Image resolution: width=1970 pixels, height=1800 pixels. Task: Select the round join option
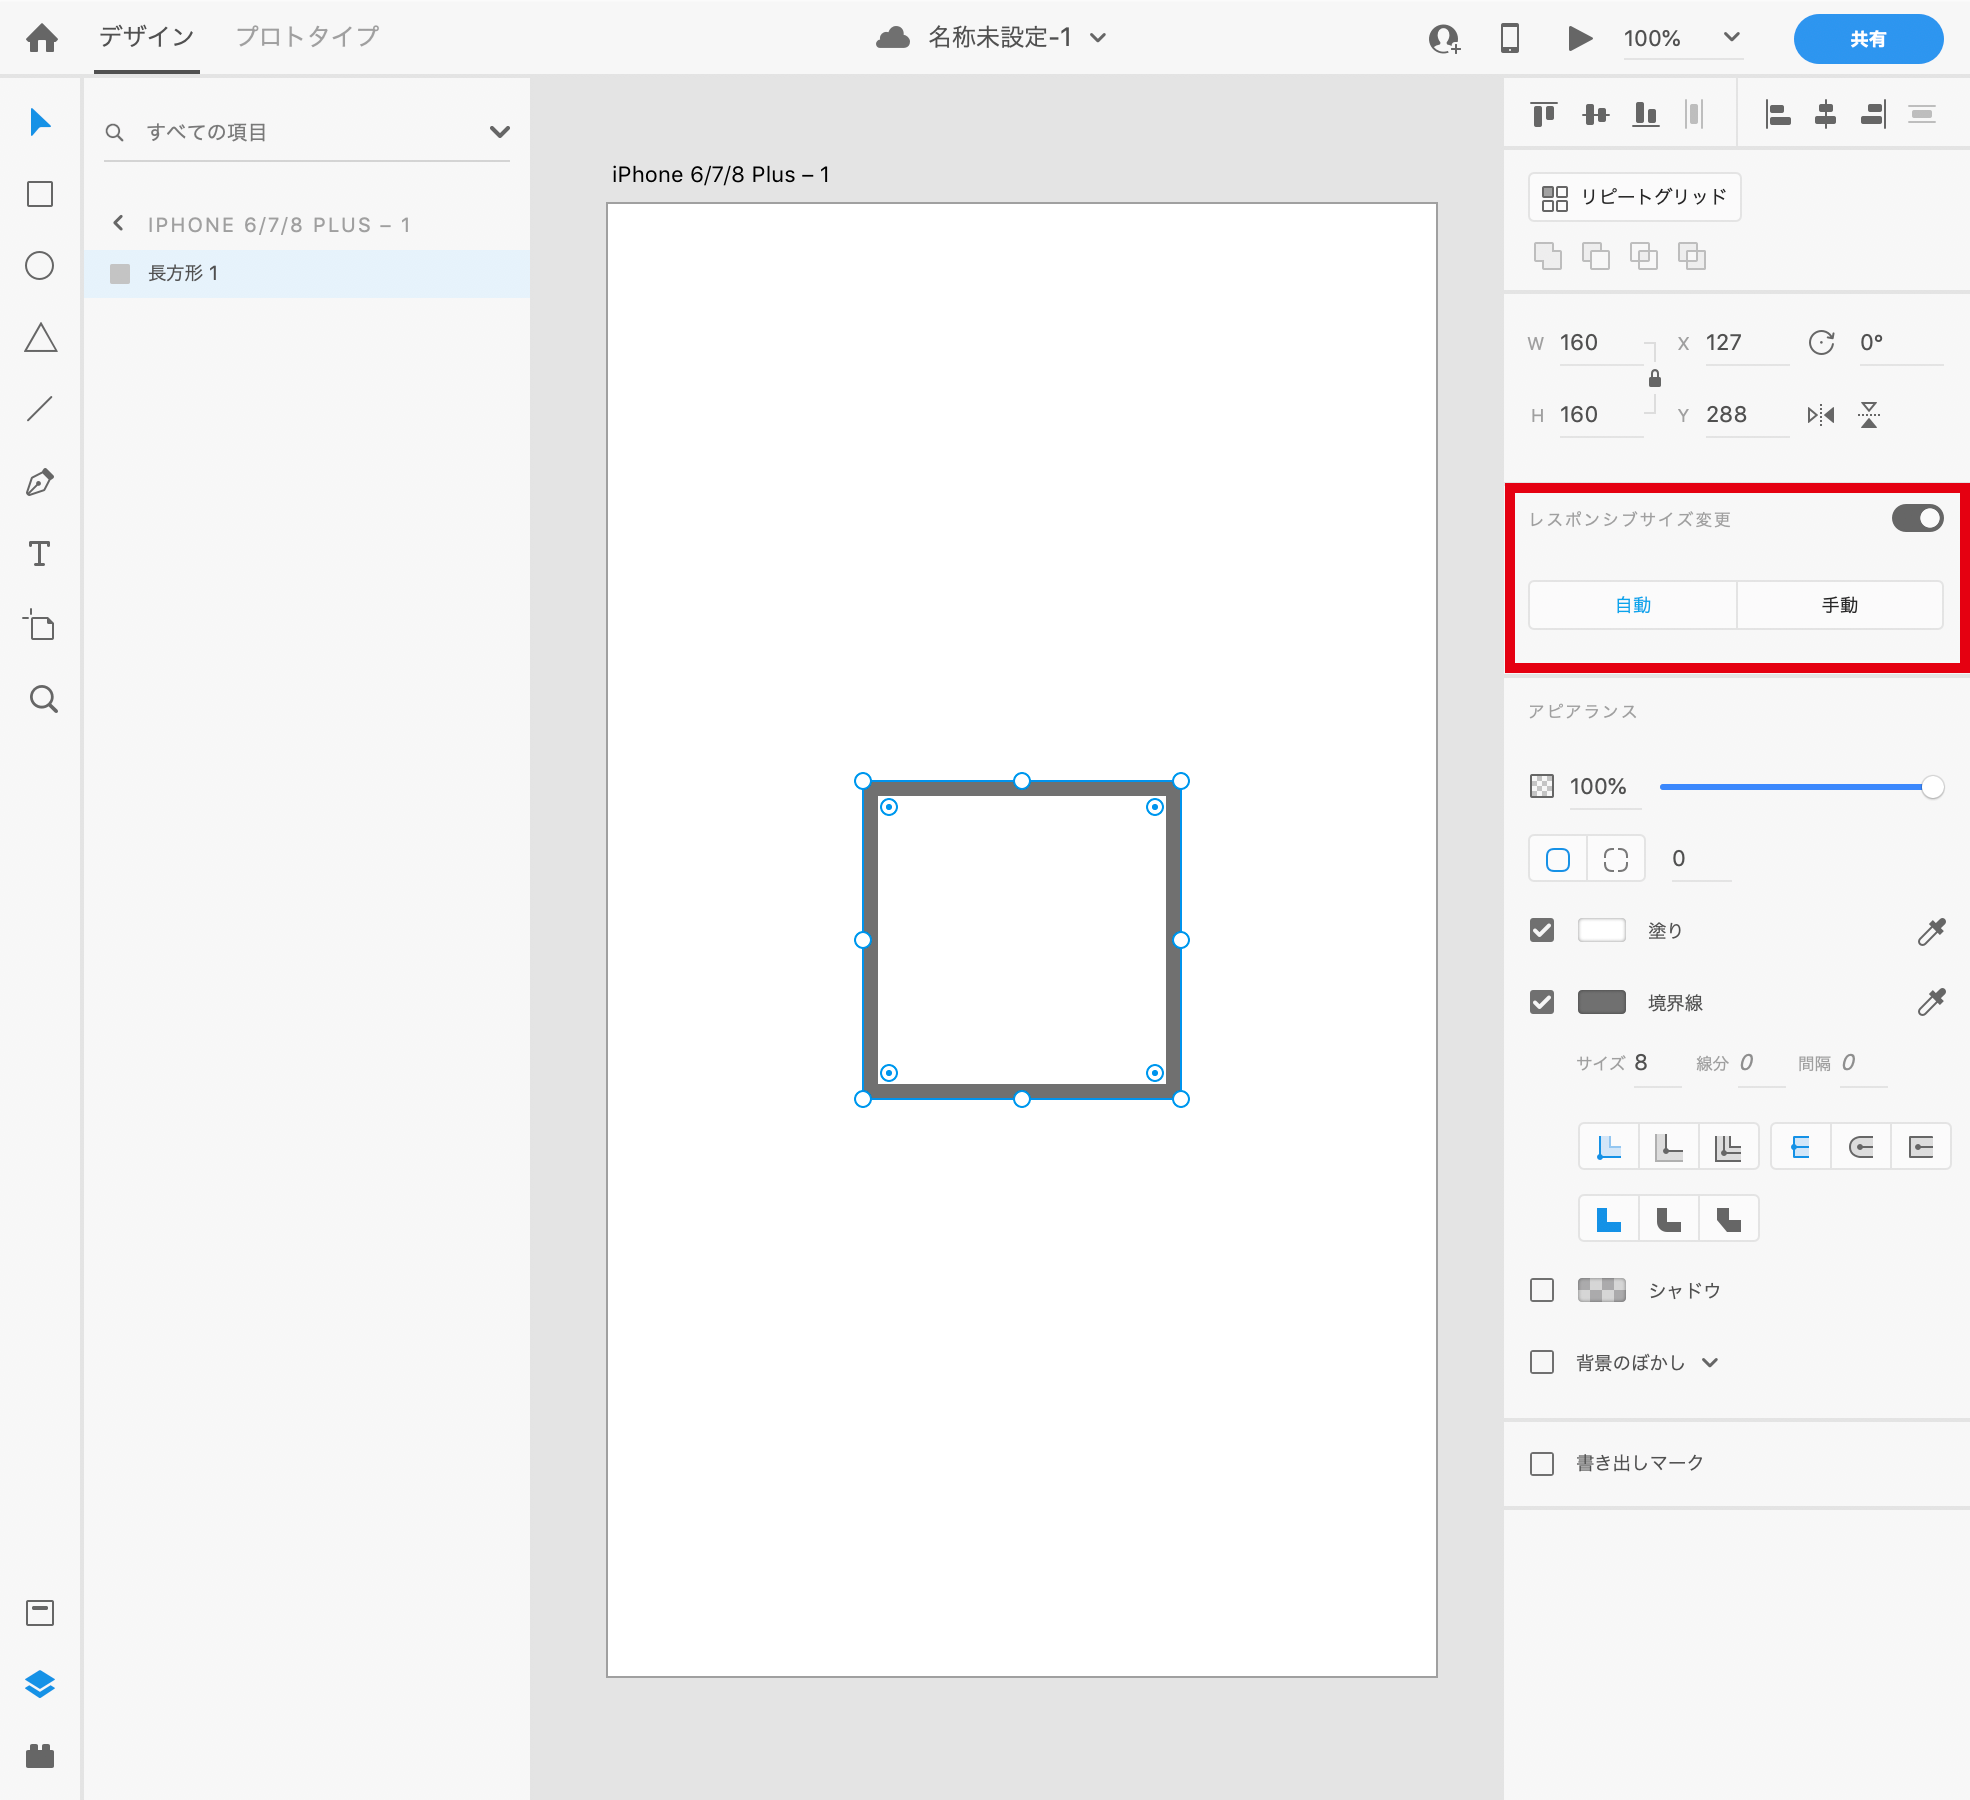tap(1668, 1219)
